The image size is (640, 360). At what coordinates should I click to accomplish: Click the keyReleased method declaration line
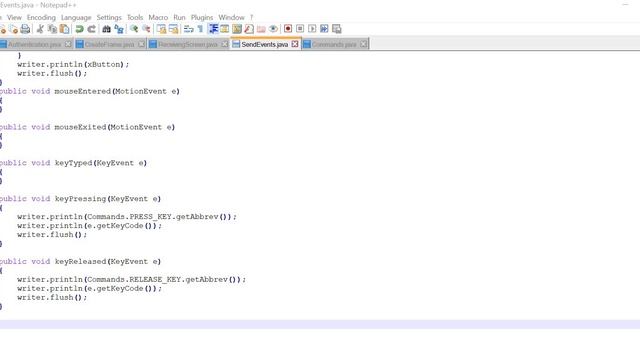coord(80,262)
